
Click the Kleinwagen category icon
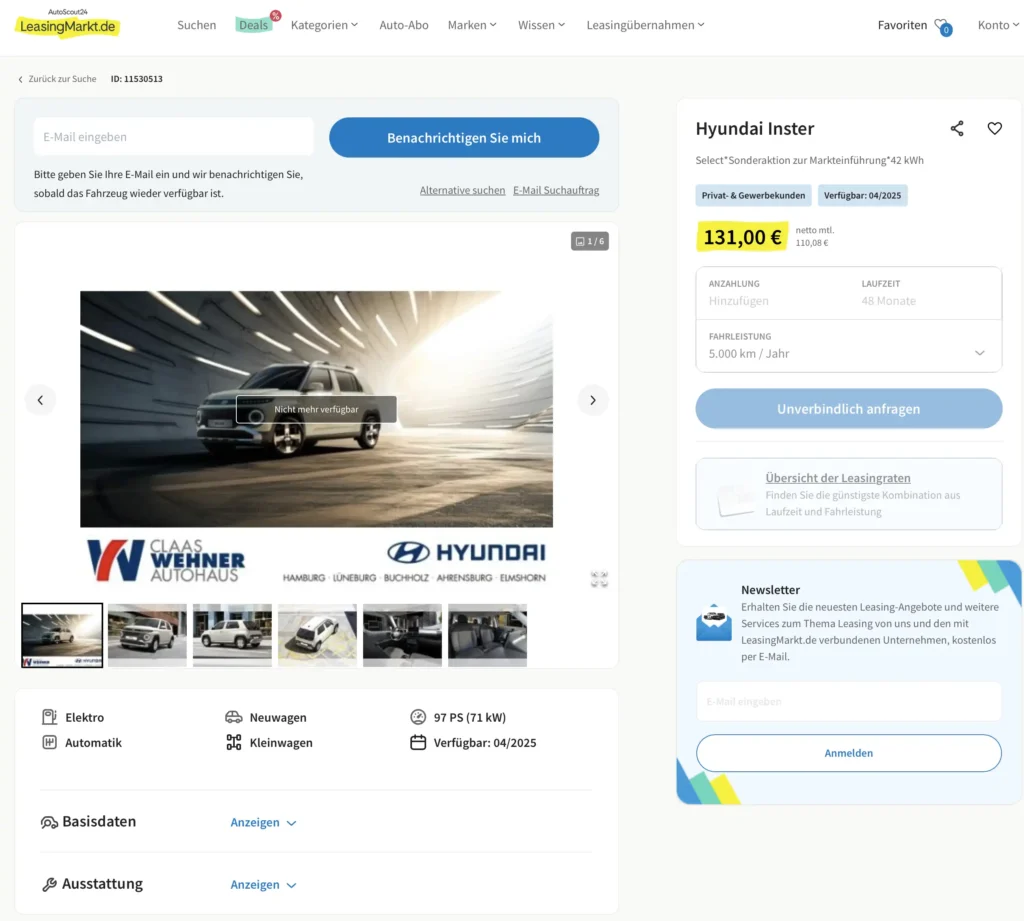coord(234,742)
